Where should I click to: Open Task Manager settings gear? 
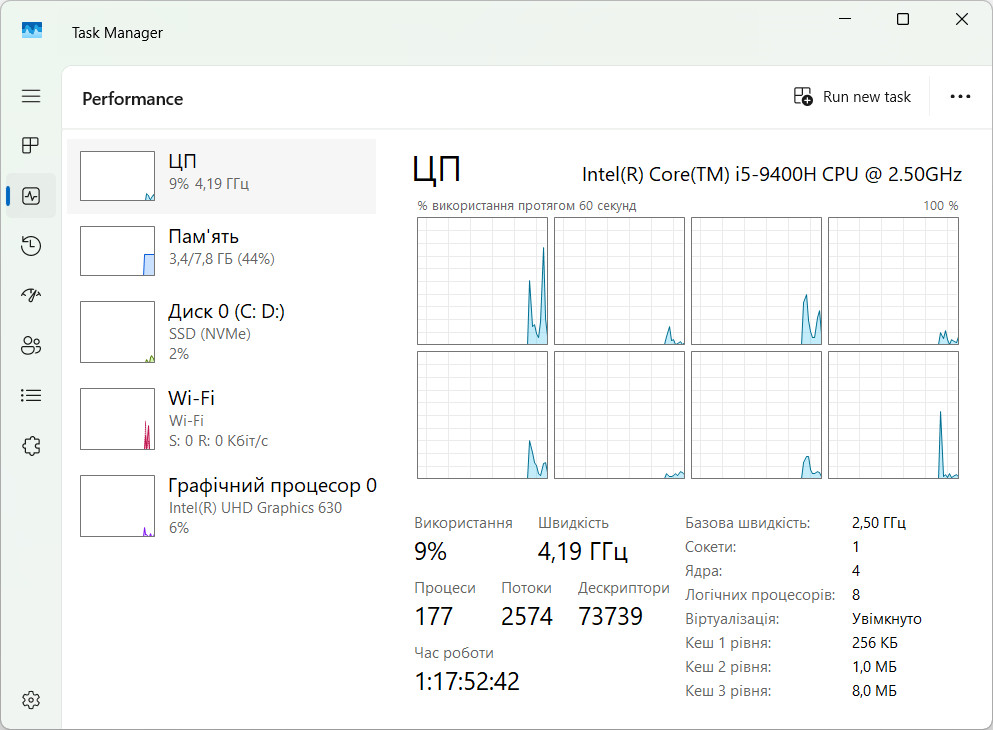coord(31,699)
